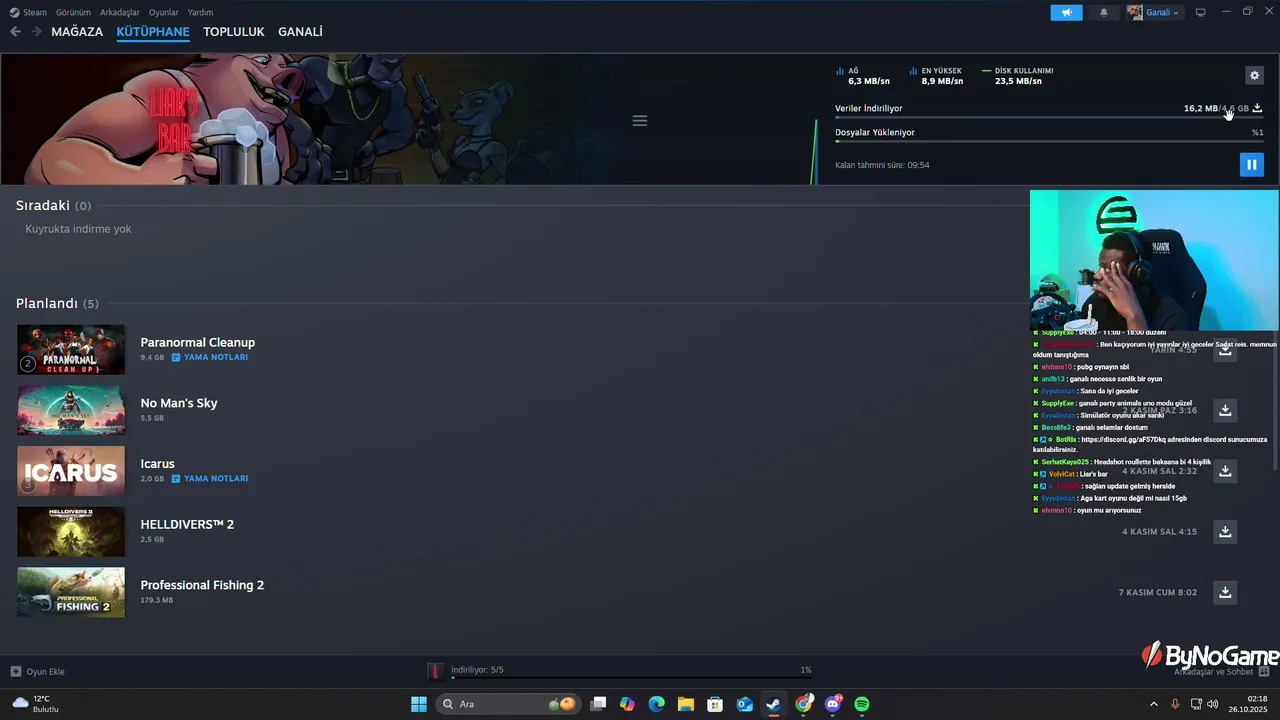The image size is (1280, 720).
Task: Open the Windows Start menu
Action: pyautogui.click(x=419, y=704)
